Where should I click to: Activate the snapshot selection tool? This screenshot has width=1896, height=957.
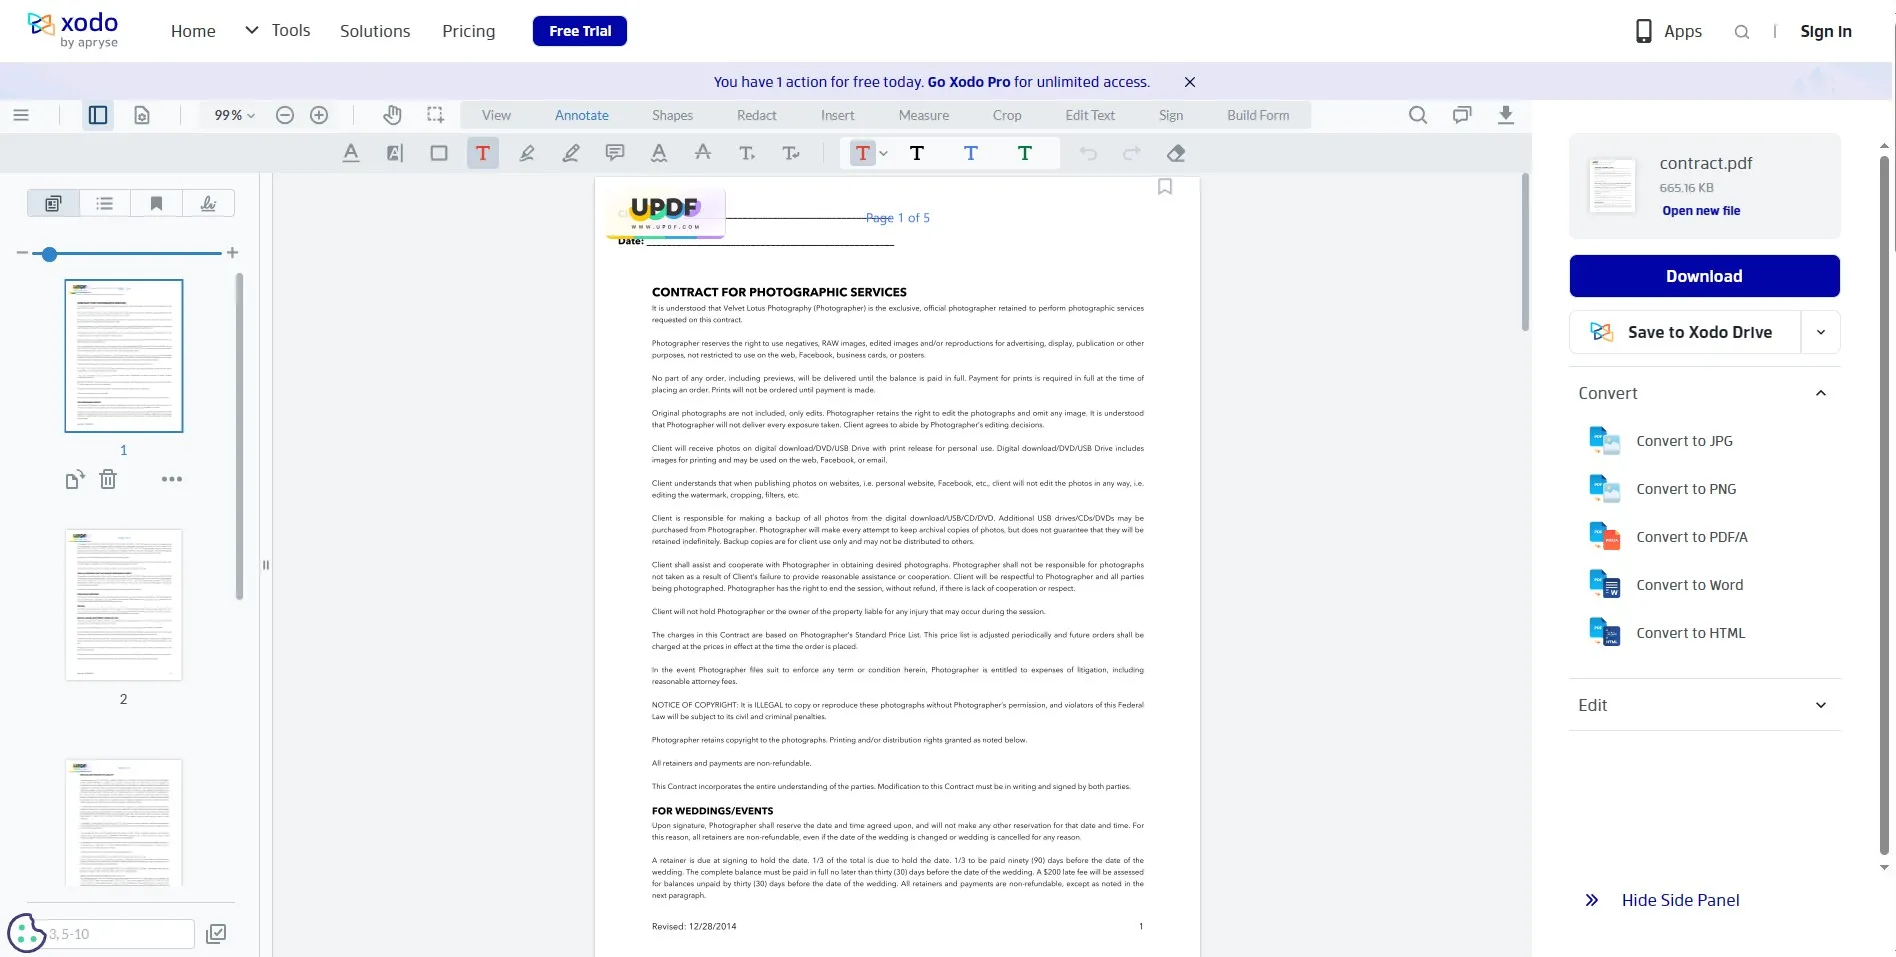(434, 115)
